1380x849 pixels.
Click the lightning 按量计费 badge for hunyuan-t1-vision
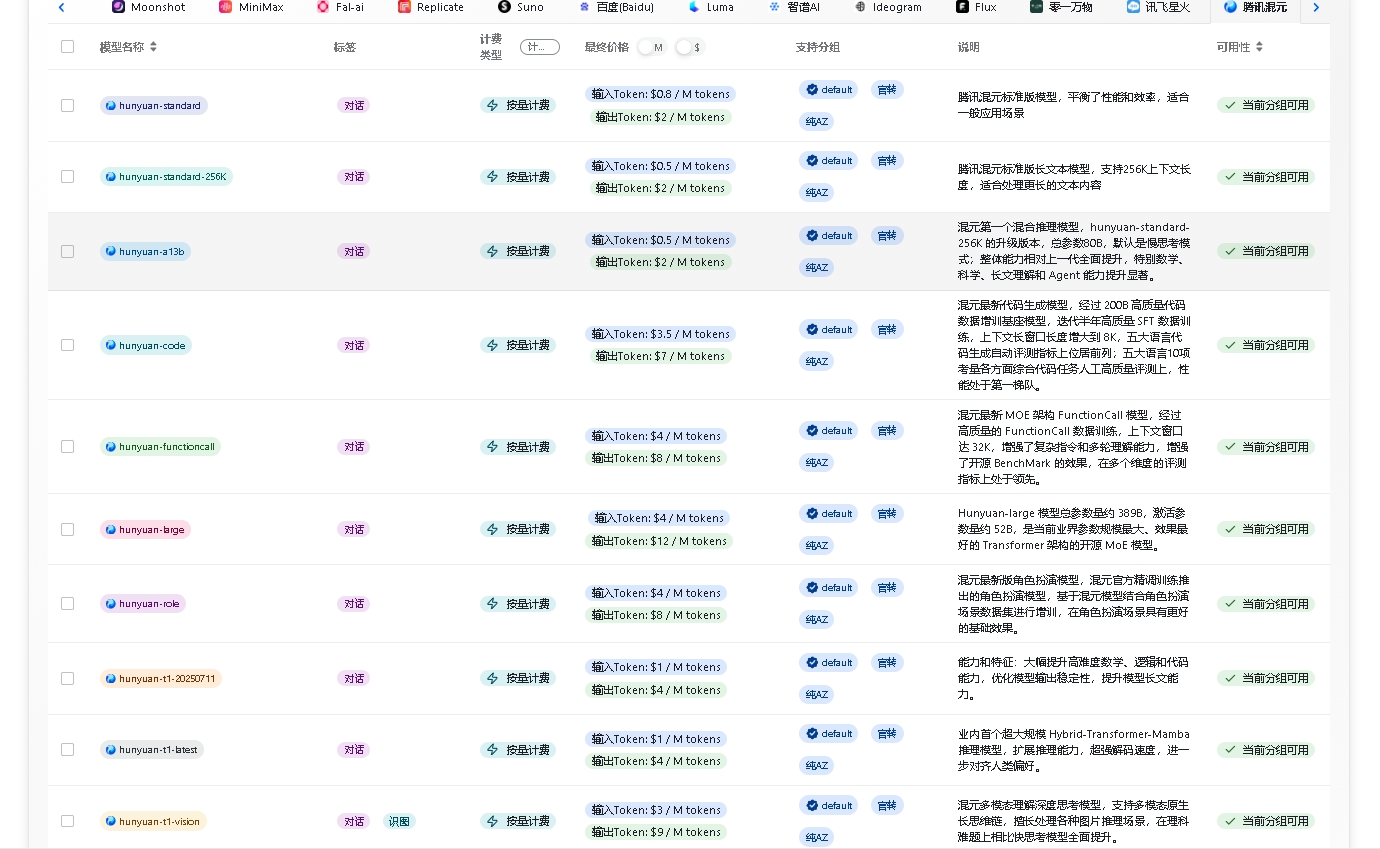click(x=518, y=821)
